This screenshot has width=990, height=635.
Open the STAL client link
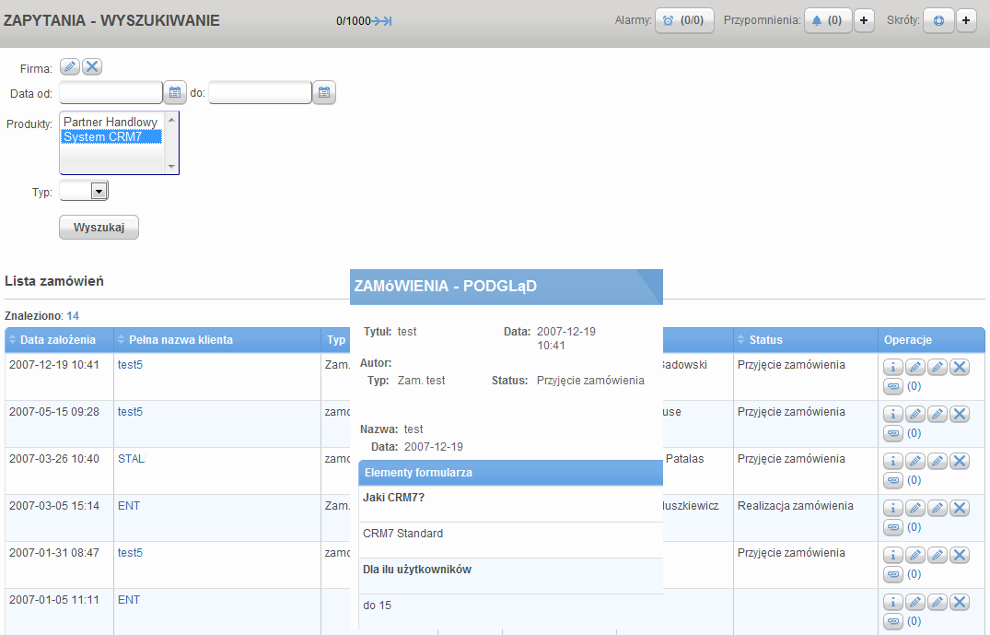coord(131,459)
